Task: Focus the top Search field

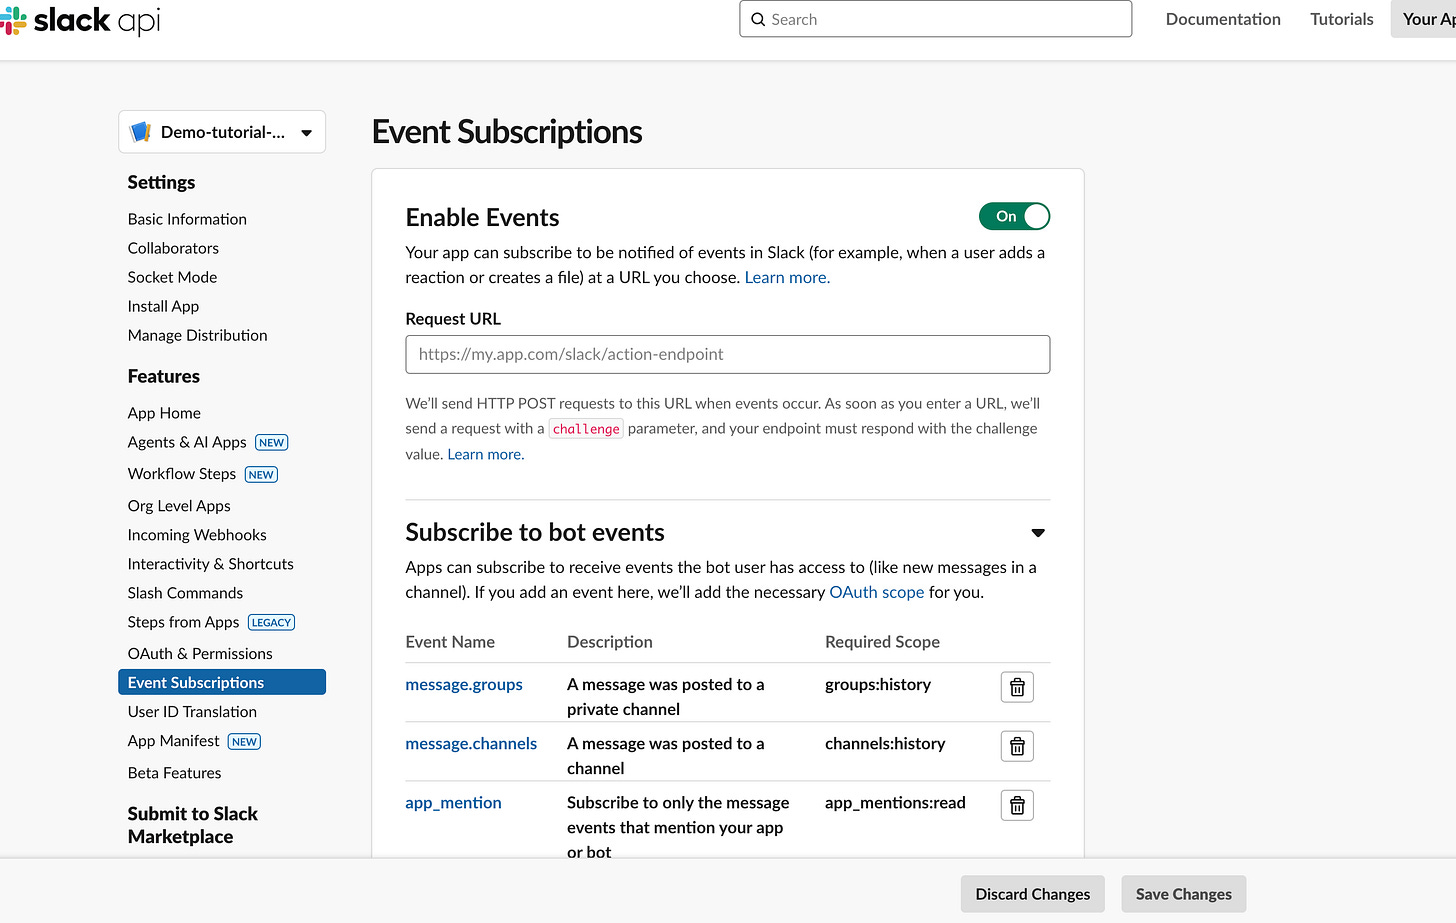Action: (x=936, y=19)
